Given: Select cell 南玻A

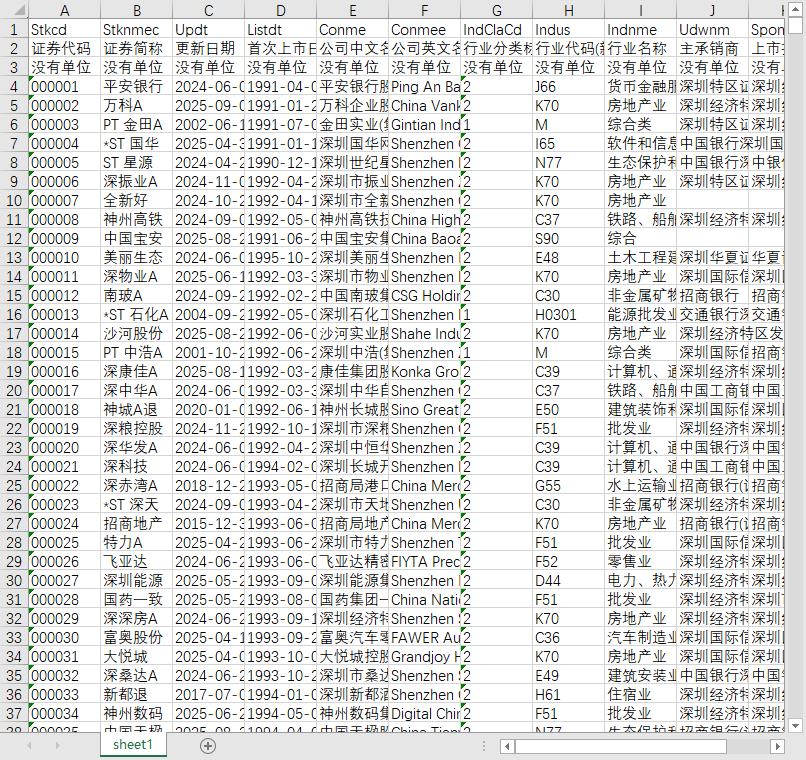Looking at the screenshot, I should [x=137, y=295].
